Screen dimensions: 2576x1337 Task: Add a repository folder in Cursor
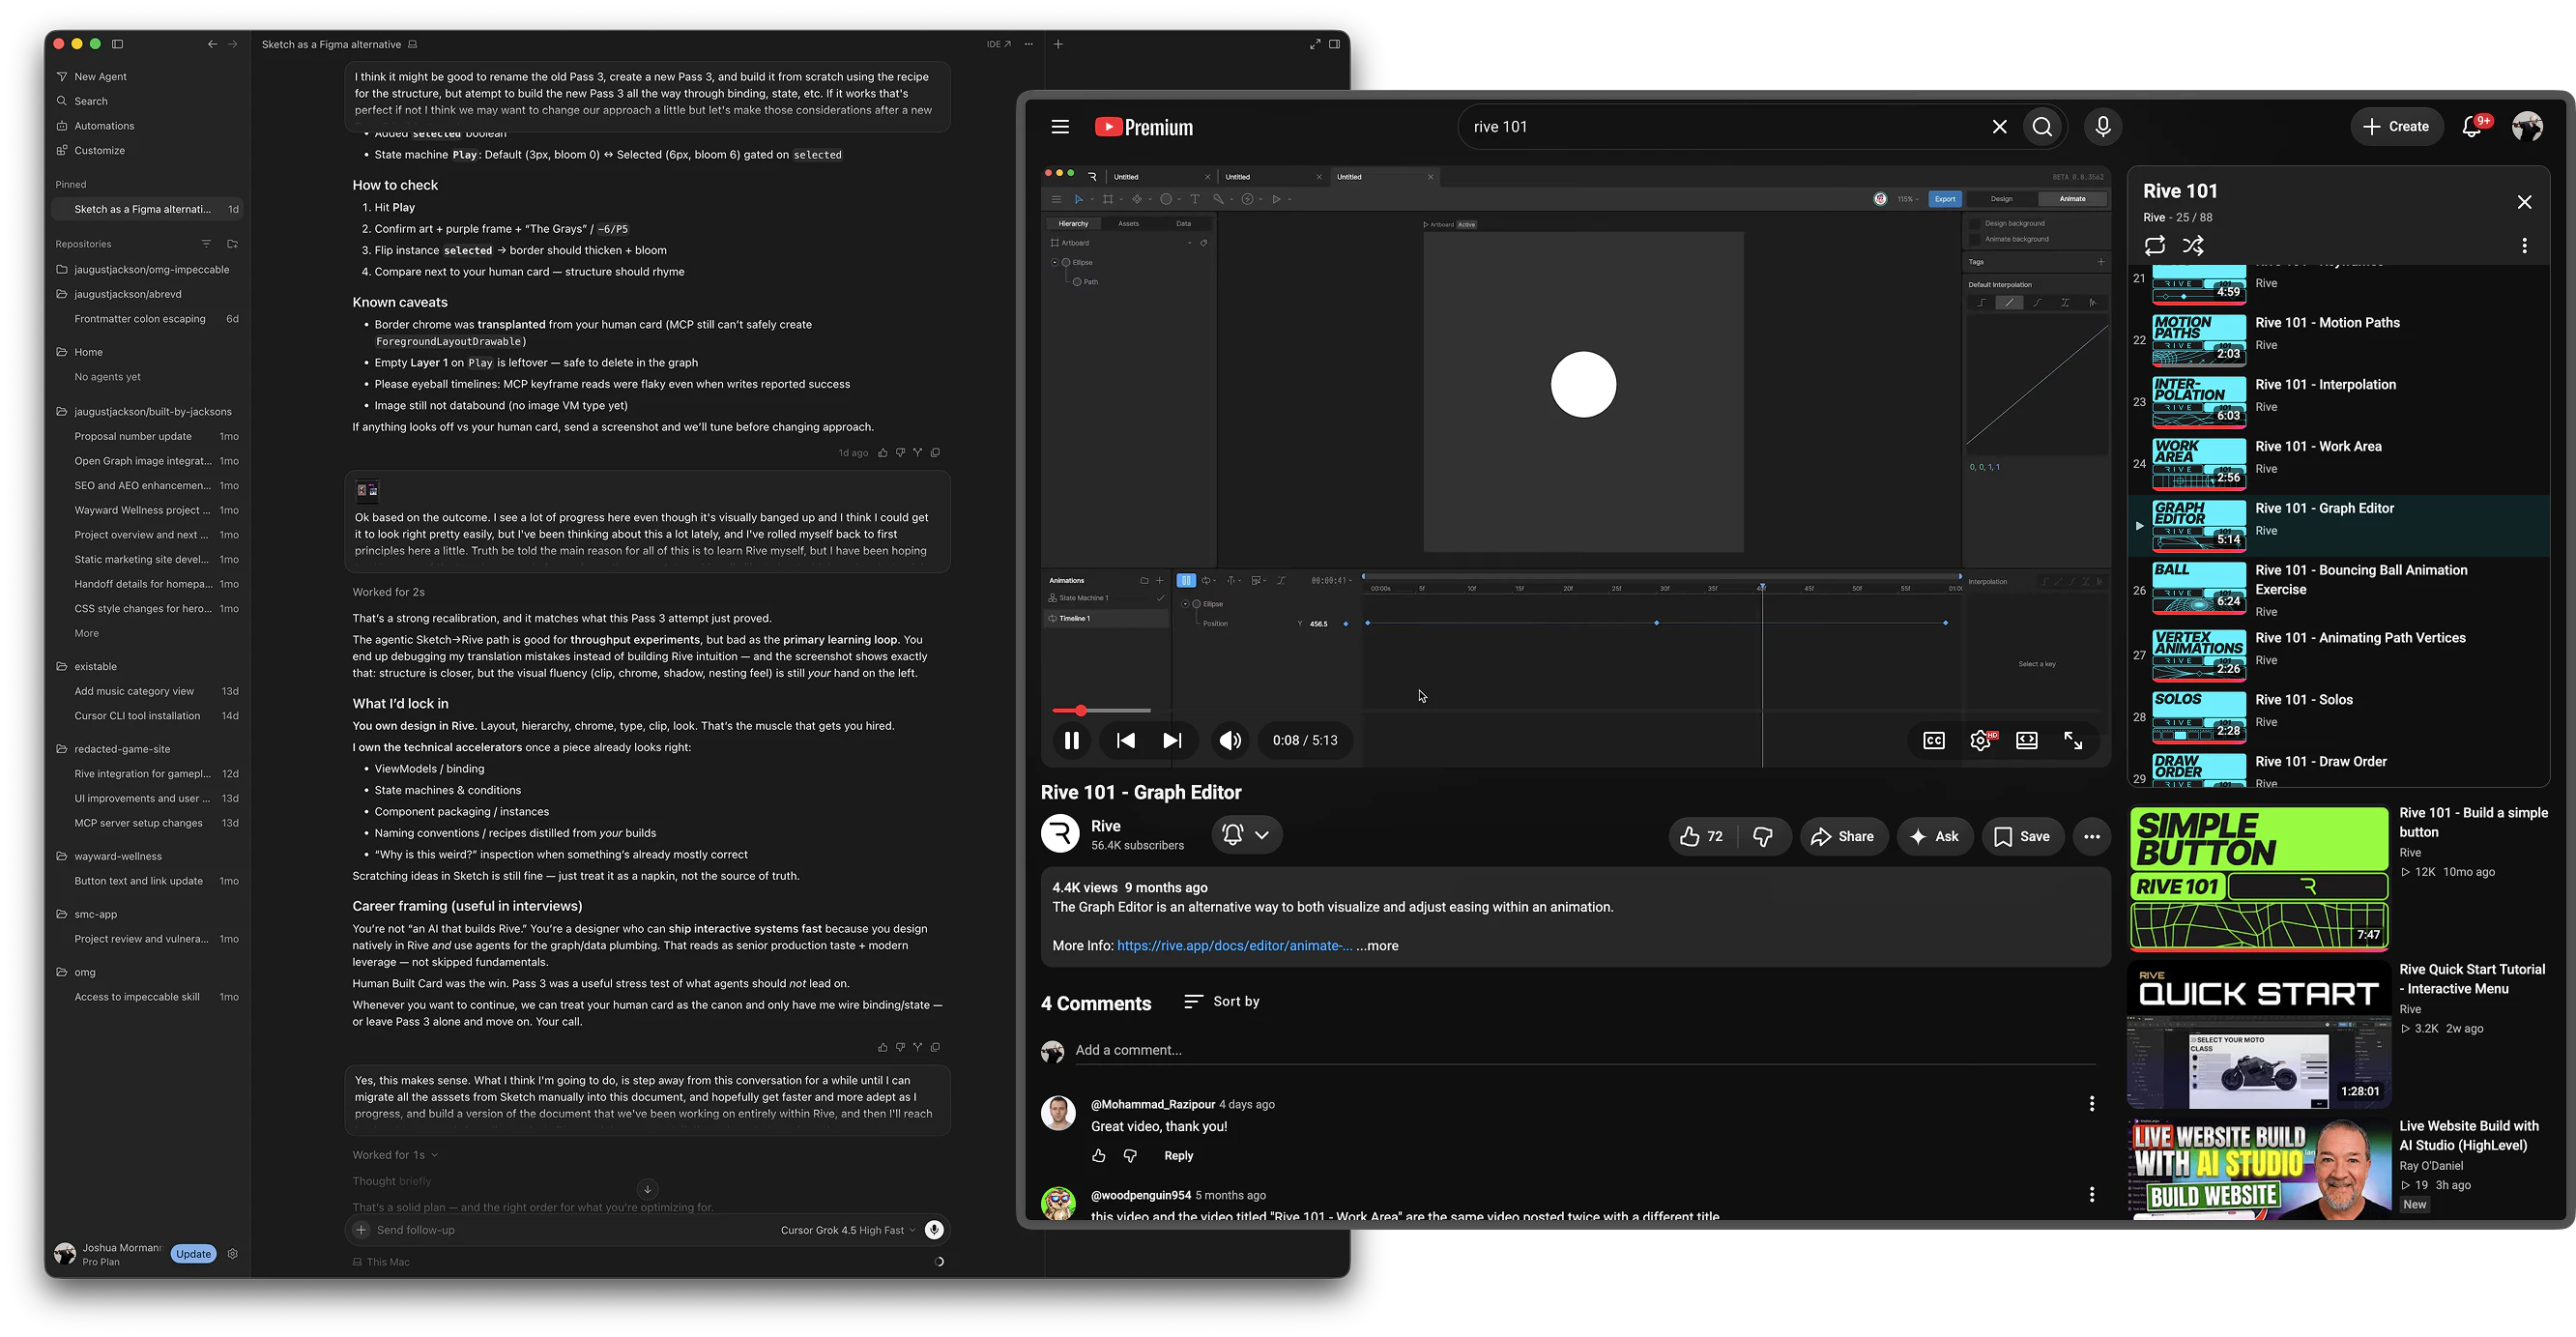pyautogui.click(x=232, y=244)
